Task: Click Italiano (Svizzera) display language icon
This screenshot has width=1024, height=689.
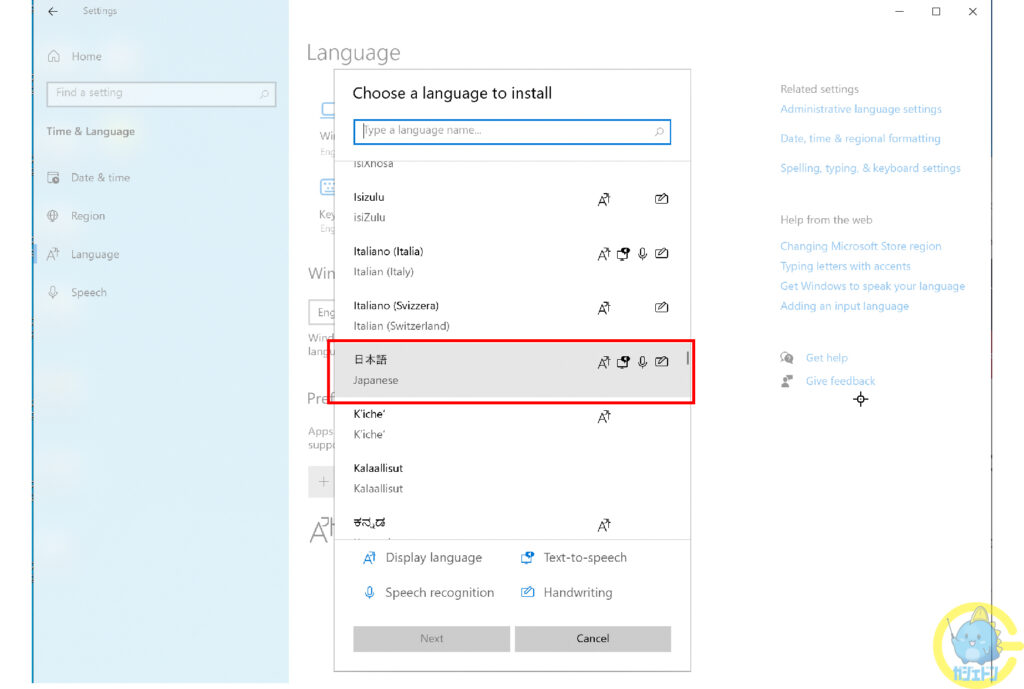Action: [604, 308]
